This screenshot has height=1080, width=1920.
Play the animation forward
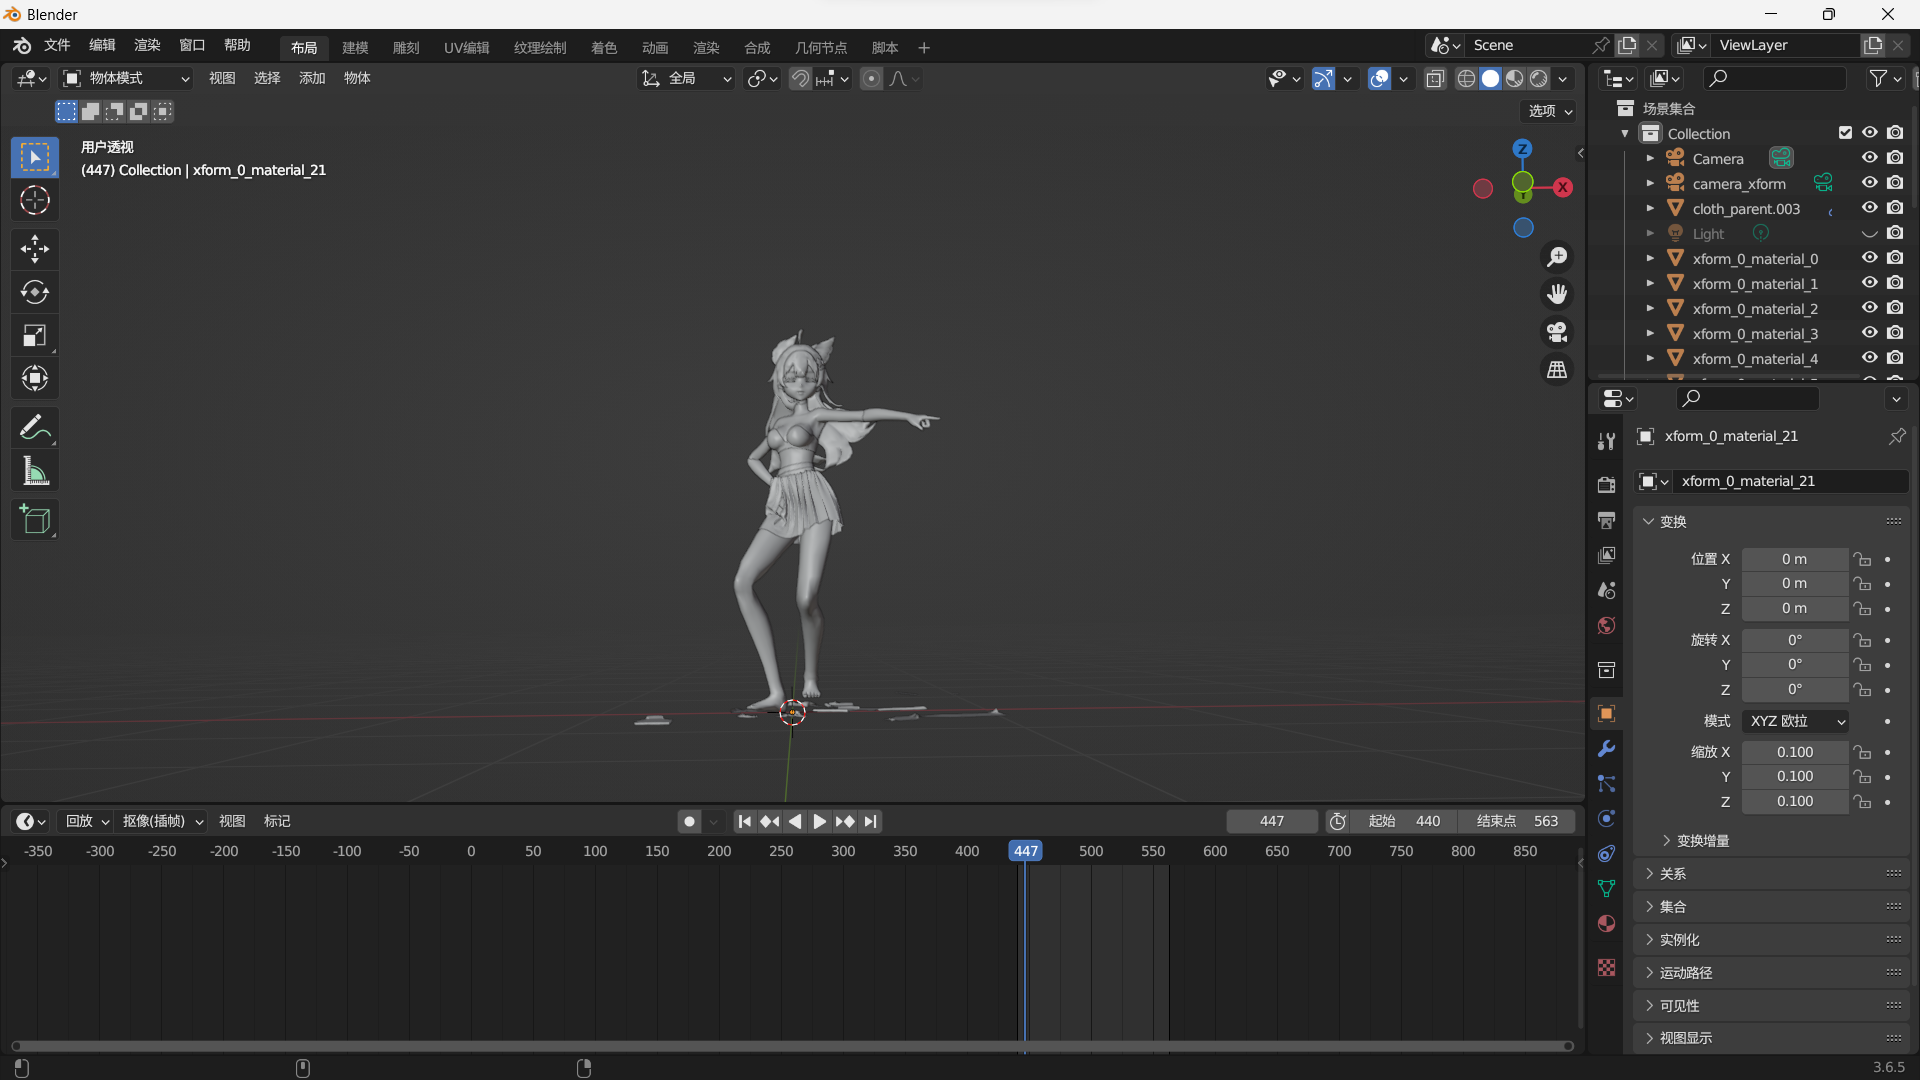[x=820, y=822]
